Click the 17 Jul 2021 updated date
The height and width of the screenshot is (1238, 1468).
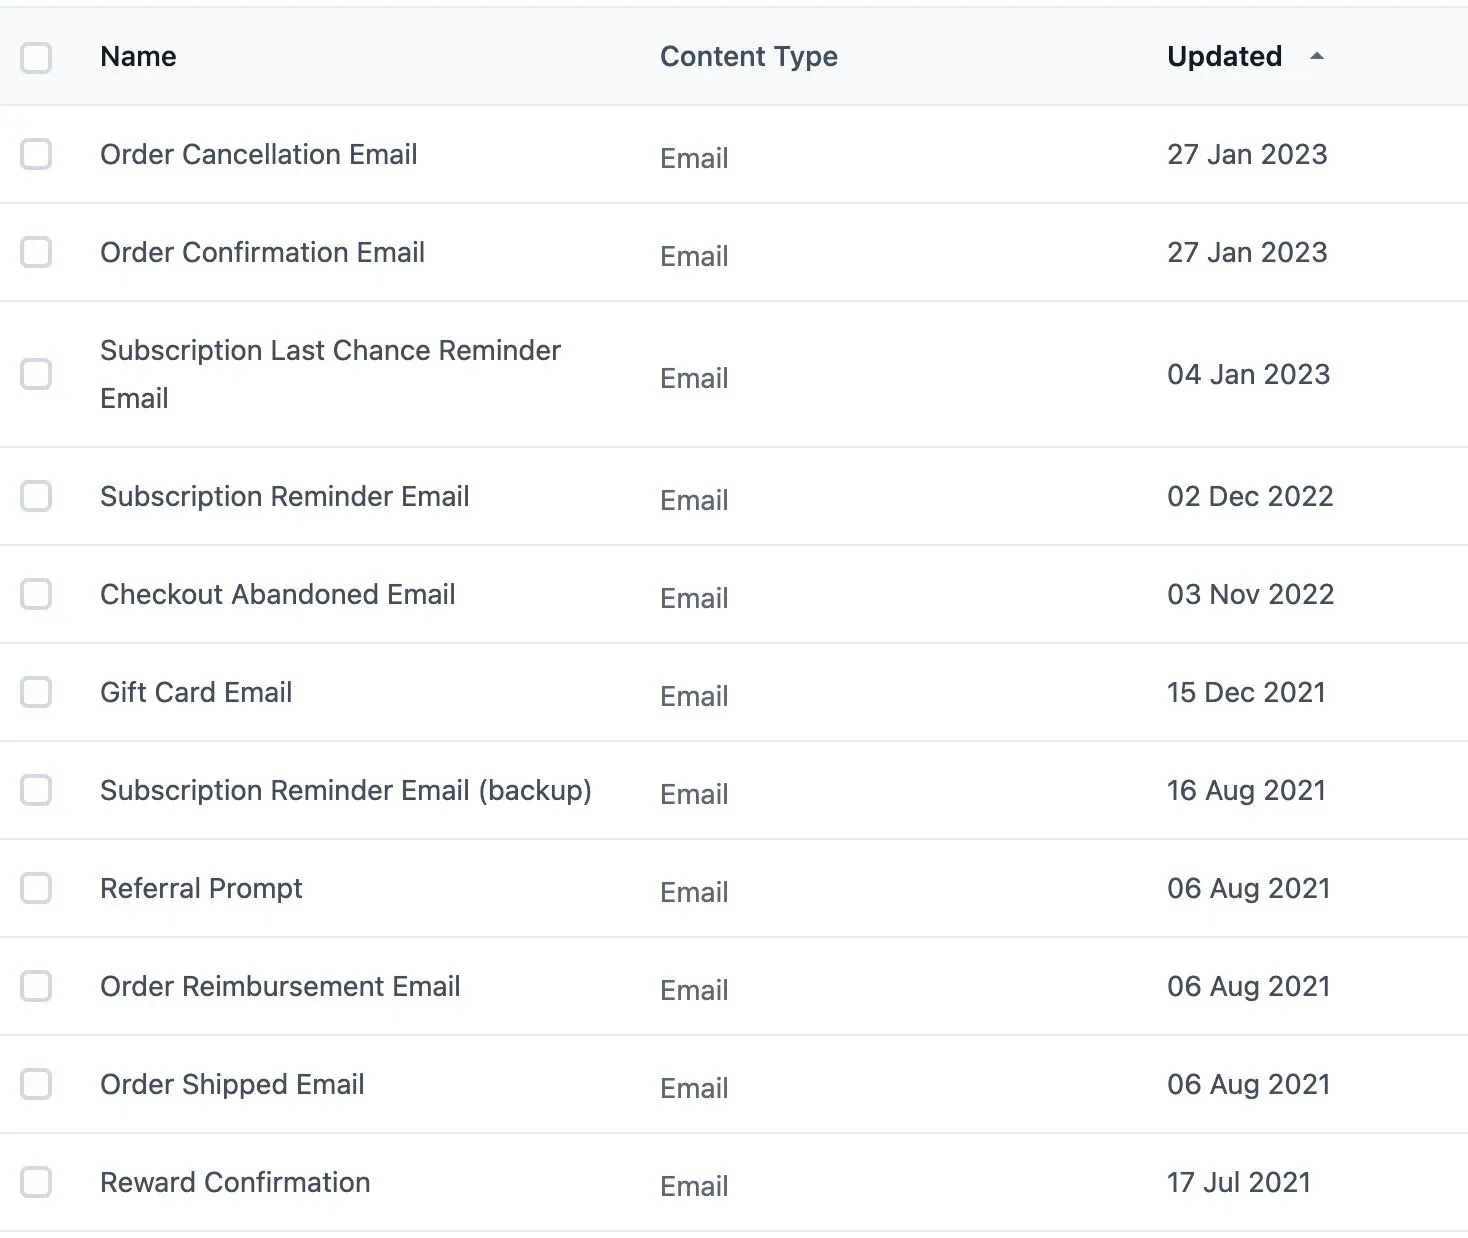pos(1239,1182)
